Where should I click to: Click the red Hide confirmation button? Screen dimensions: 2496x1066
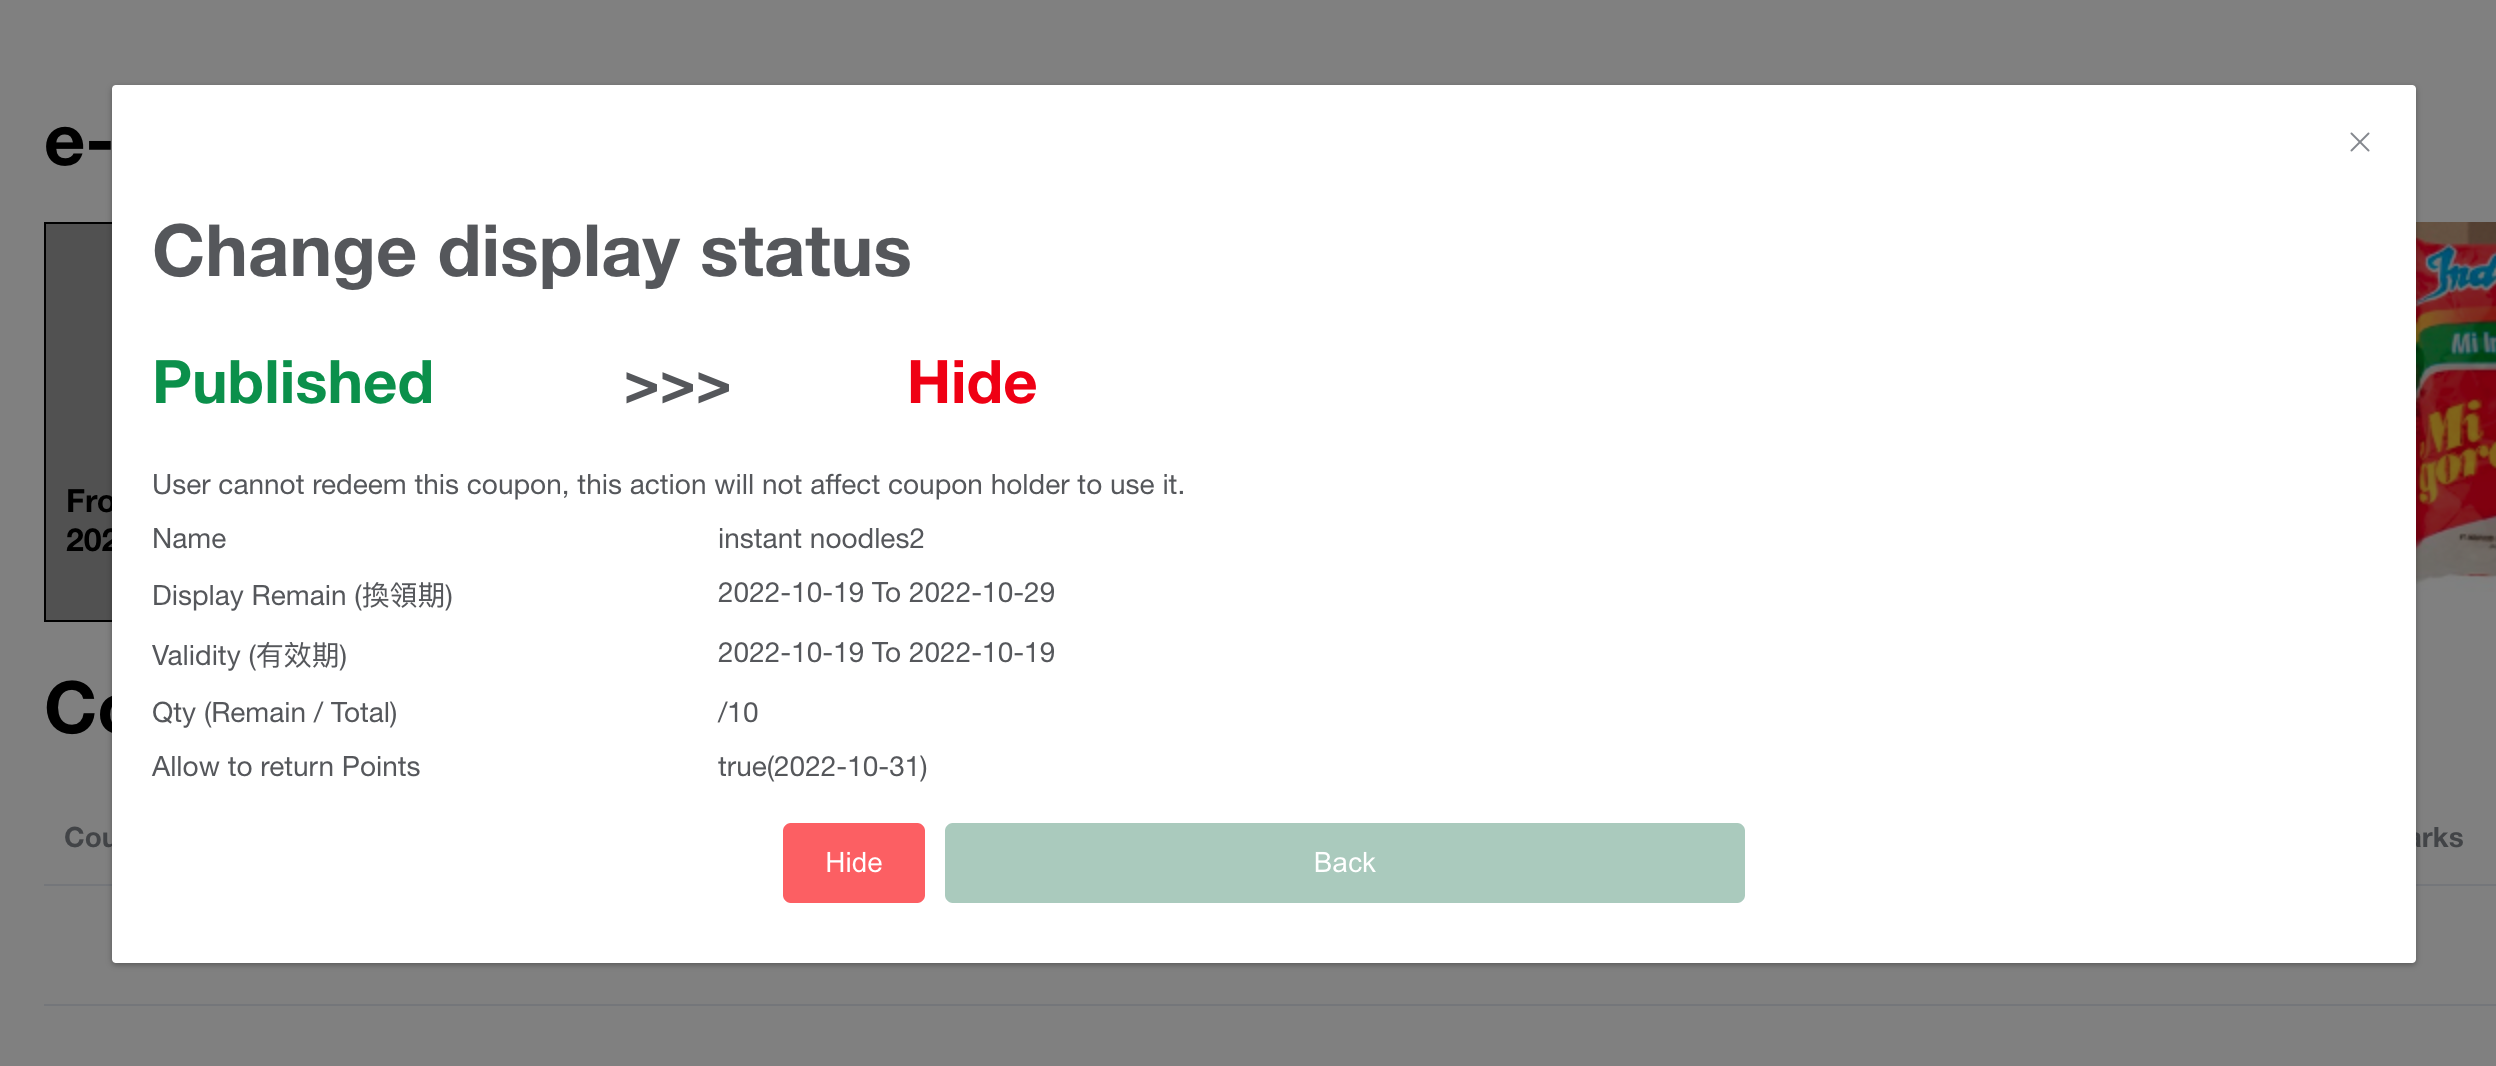click(853, 862)
